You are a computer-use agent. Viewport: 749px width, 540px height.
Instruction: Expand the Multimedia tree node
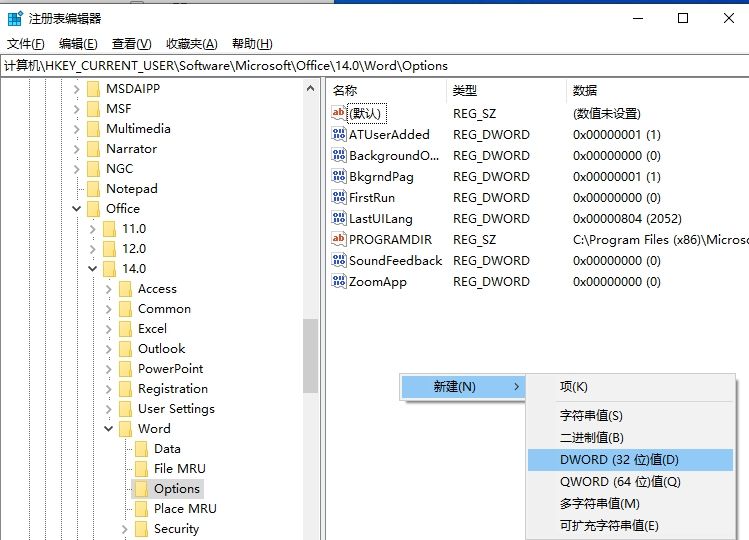(x=76, y=129)
